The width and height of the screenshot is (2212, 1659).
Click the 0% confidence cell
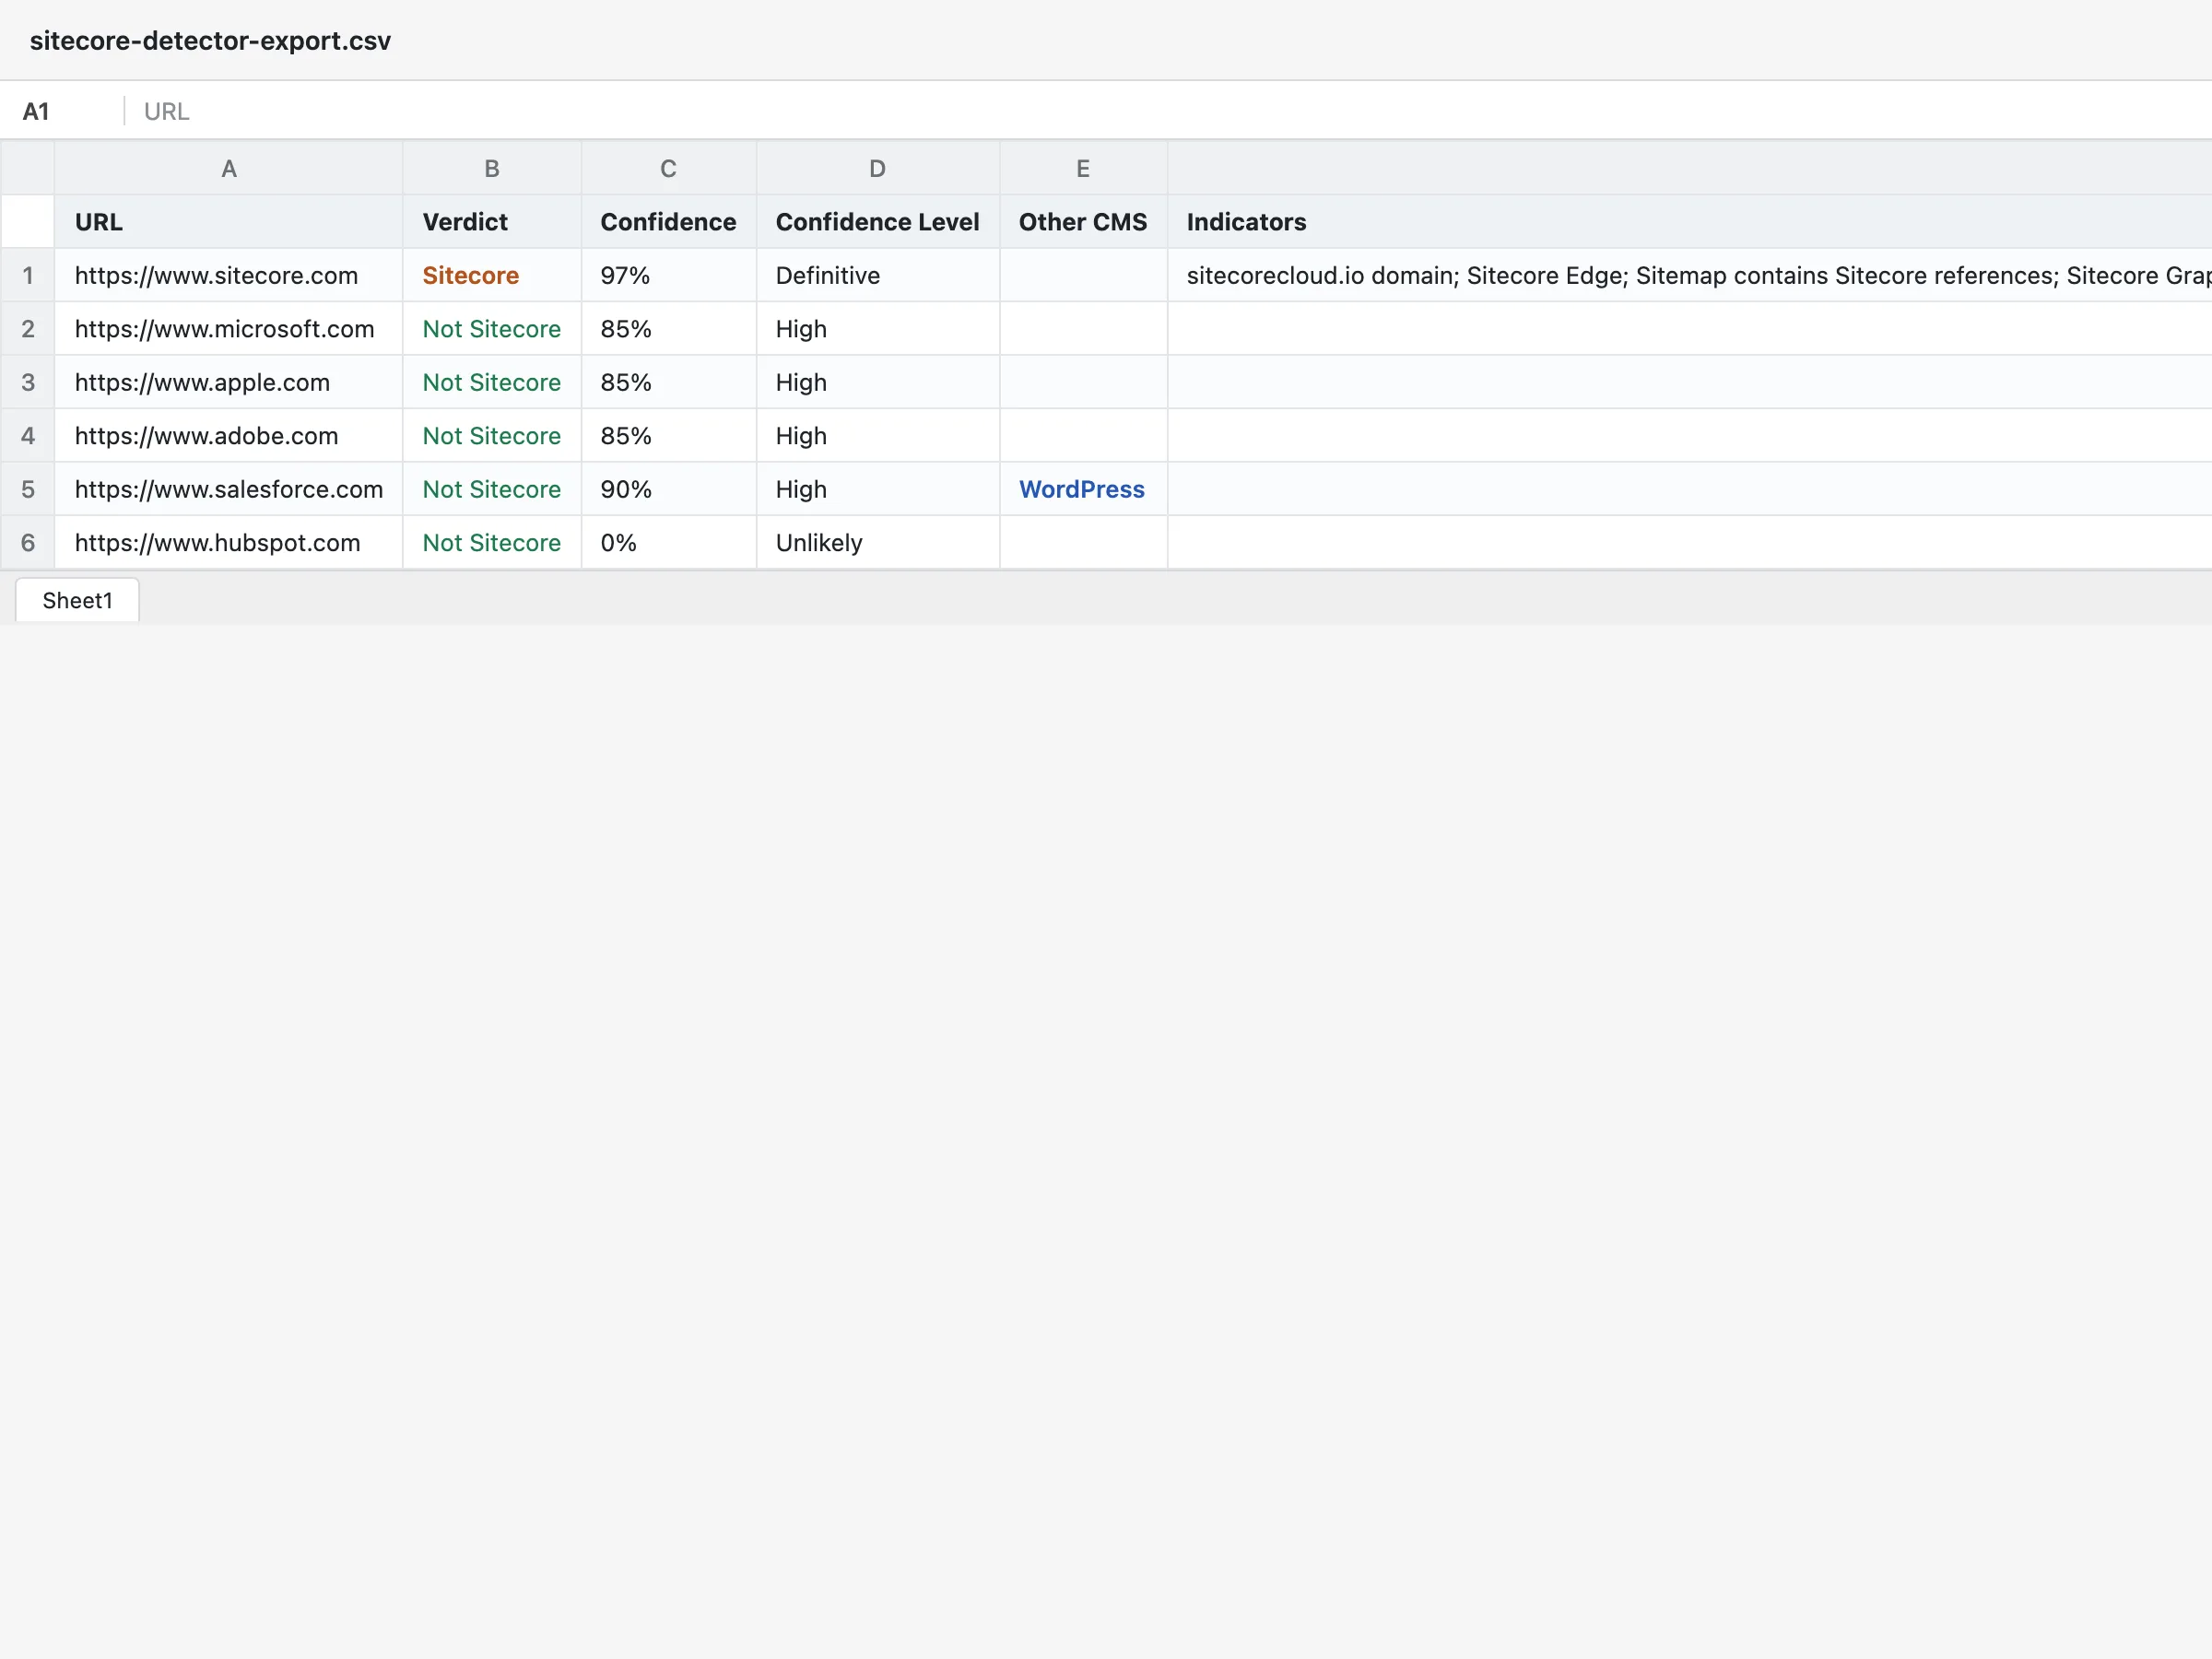(669, 543)
